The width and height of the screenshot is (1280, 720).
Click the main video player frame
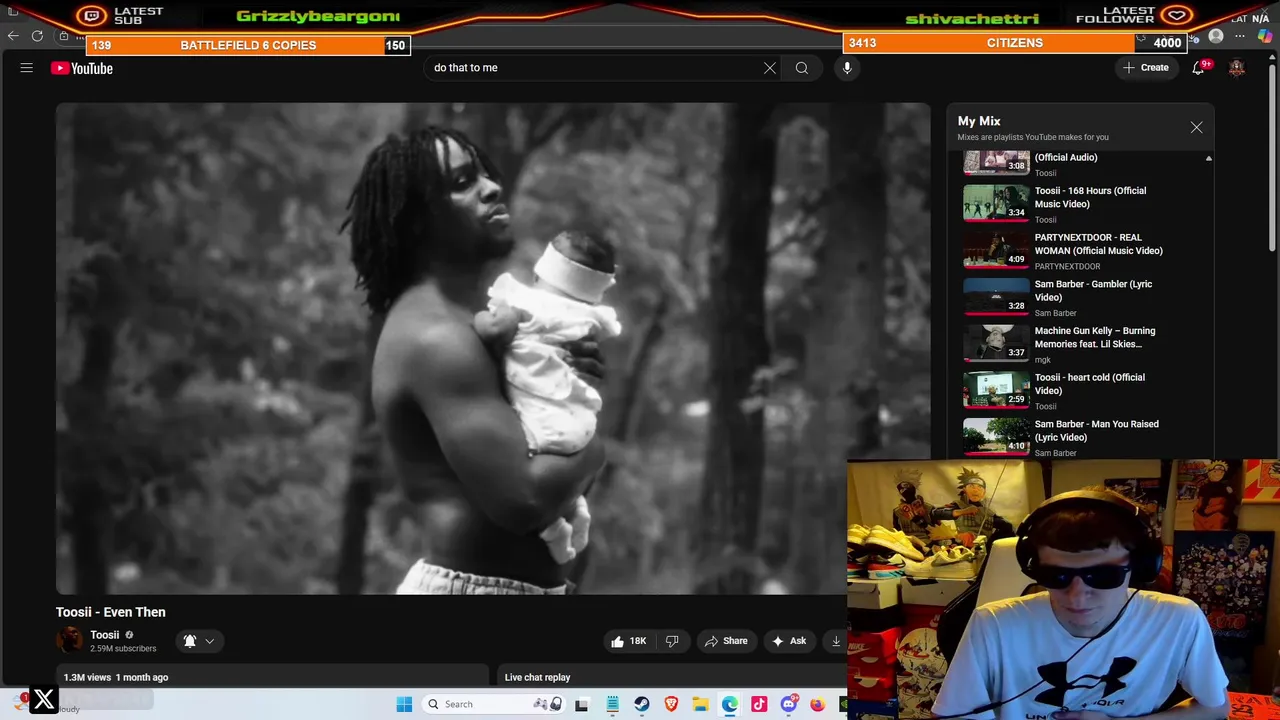pos(493,349)
